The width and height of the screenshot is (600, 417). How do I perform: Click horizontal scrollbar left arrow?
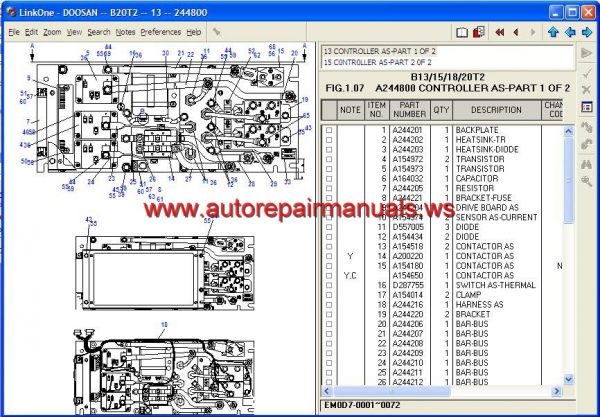point(326,391)
